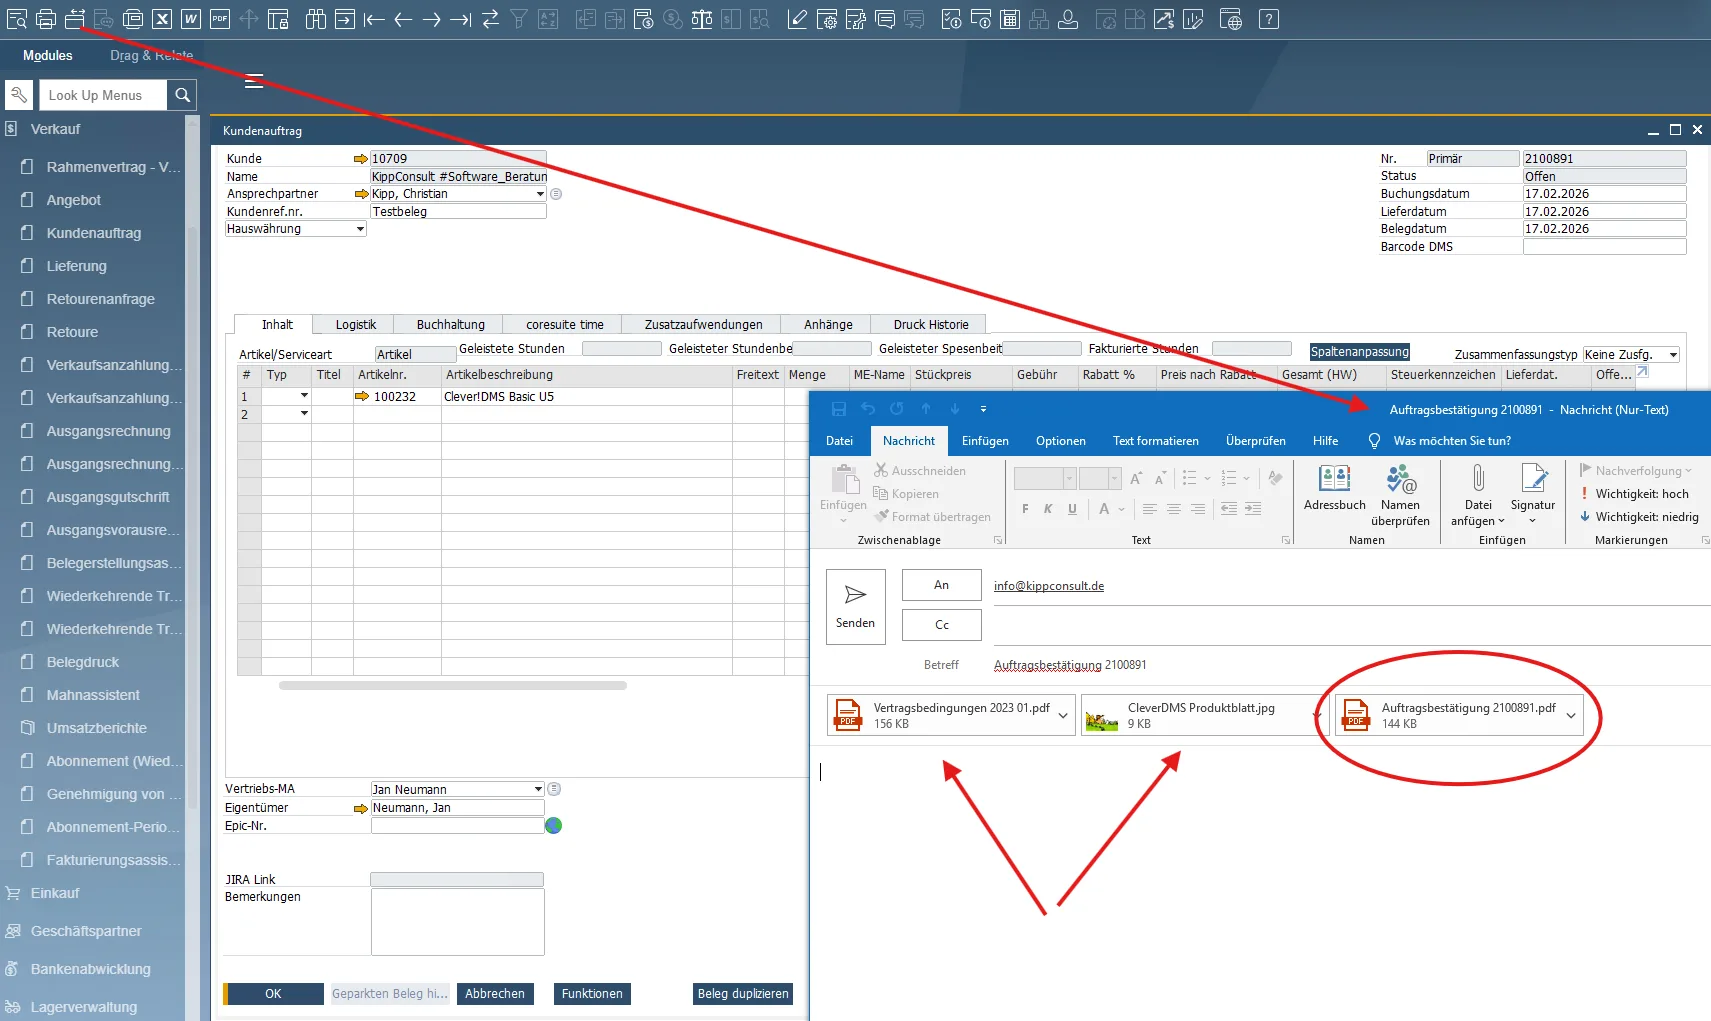
Task: Click the Beleg duplizieren button
Action: tap(742, 994)
